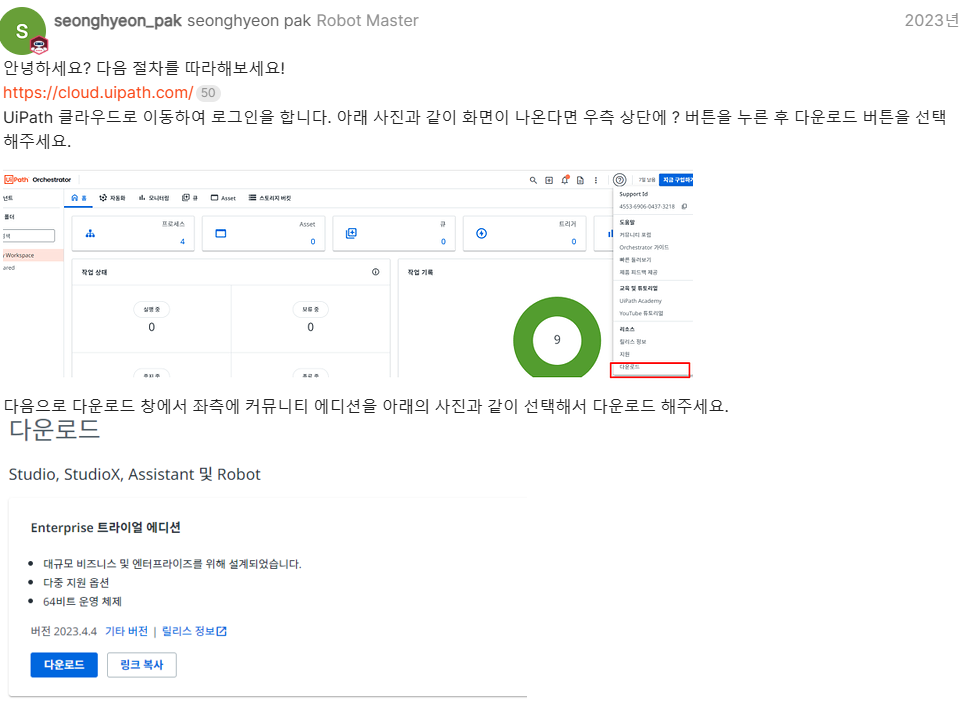
Task: Click the Asset card window icon
Action: [x=221, y=233]
